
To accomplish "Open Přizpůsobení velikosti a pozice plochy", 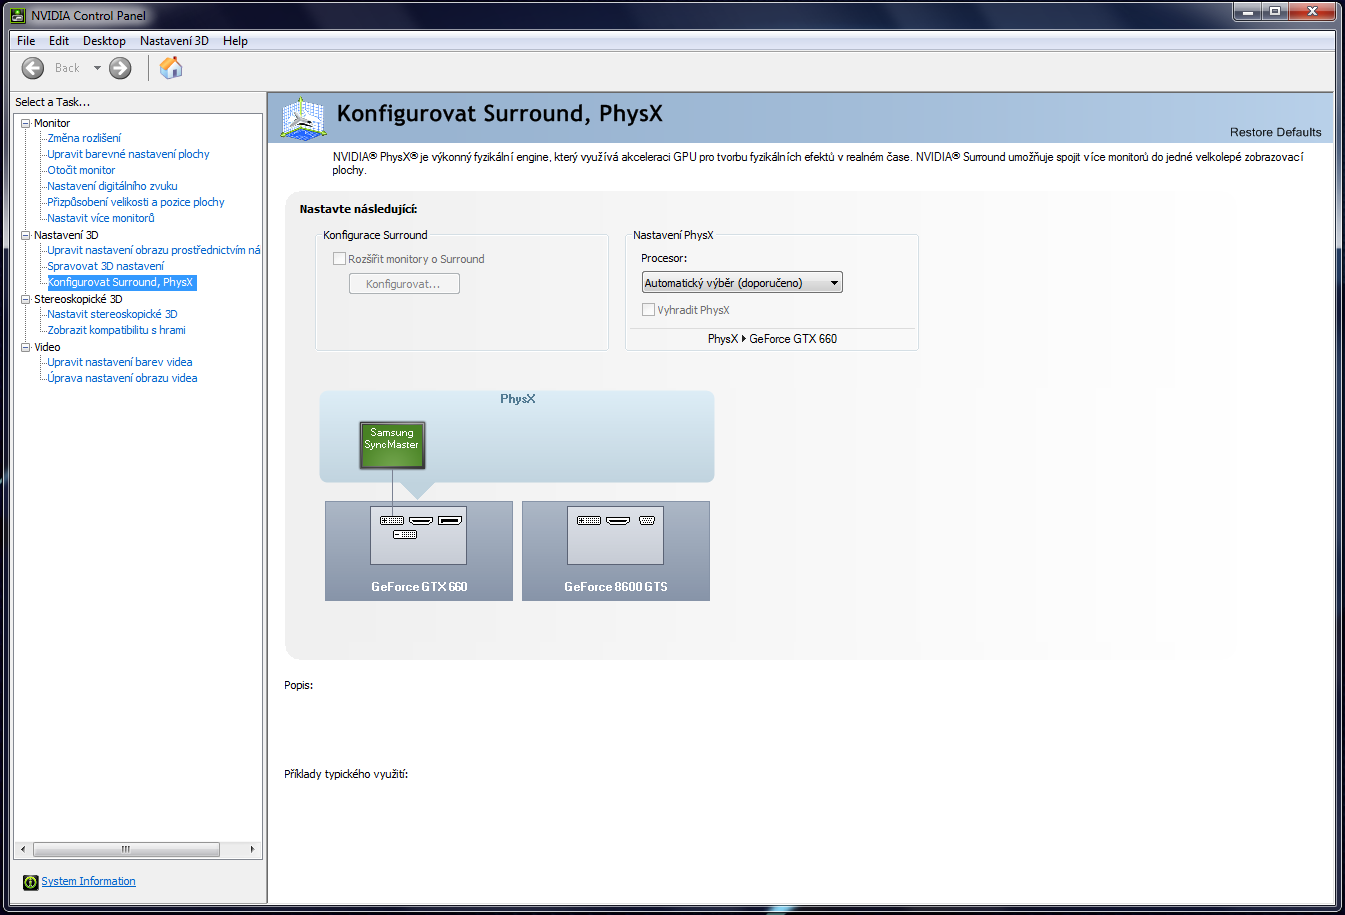I will (136, 202).
